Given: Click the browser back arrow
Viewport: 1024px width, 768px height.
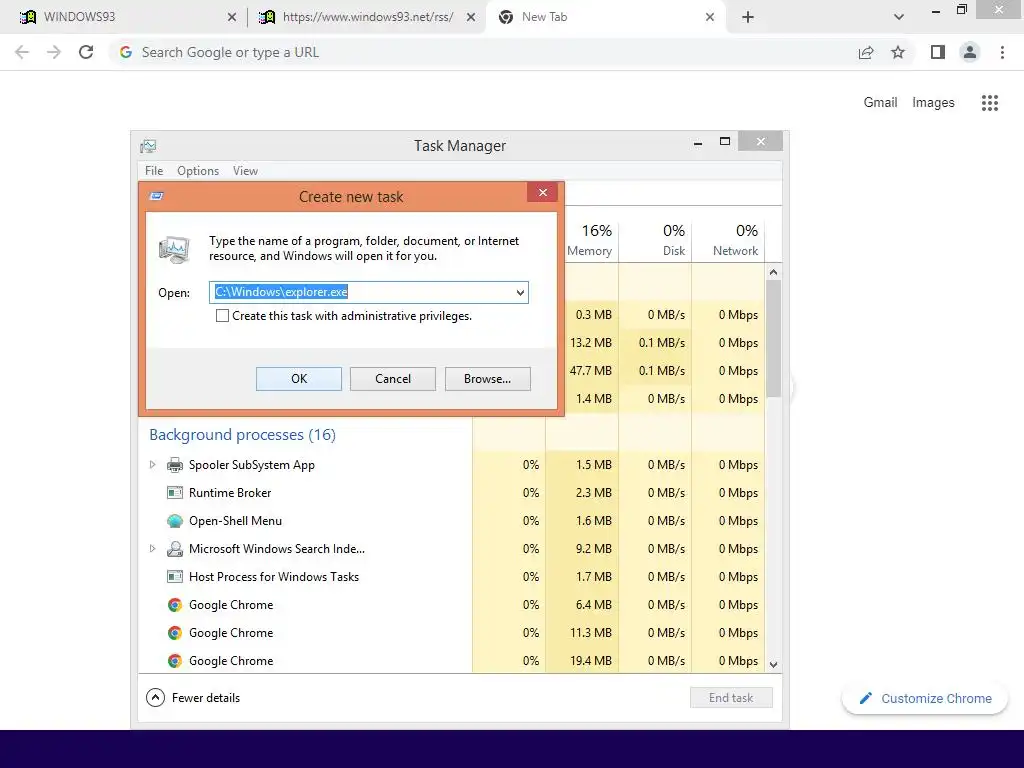Looking at the screenshot, I should (x=22, y=52).
